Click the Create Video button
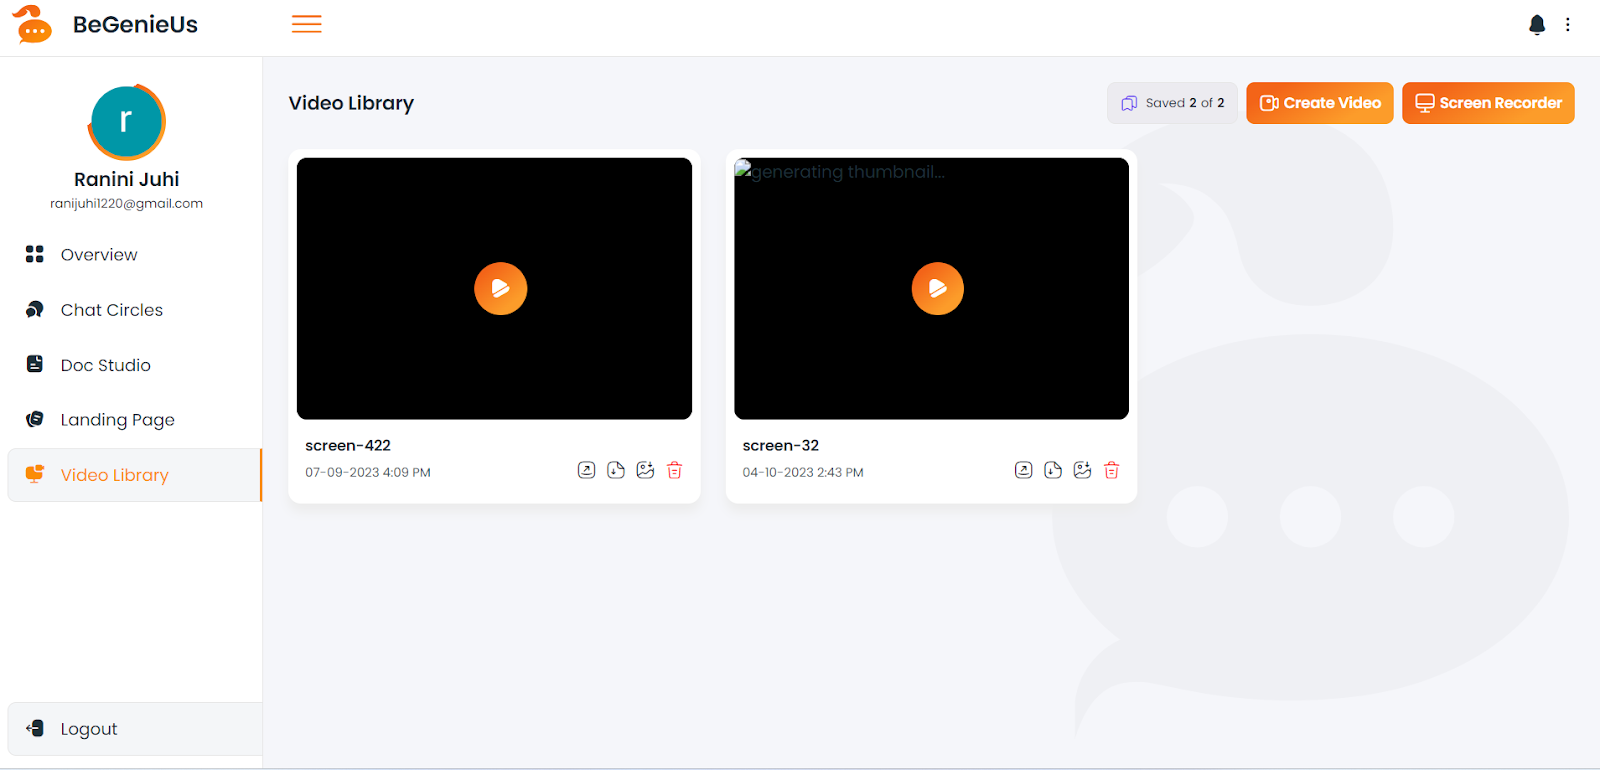The width and height of the screenshot is (1600, 770). [1319, 103]
